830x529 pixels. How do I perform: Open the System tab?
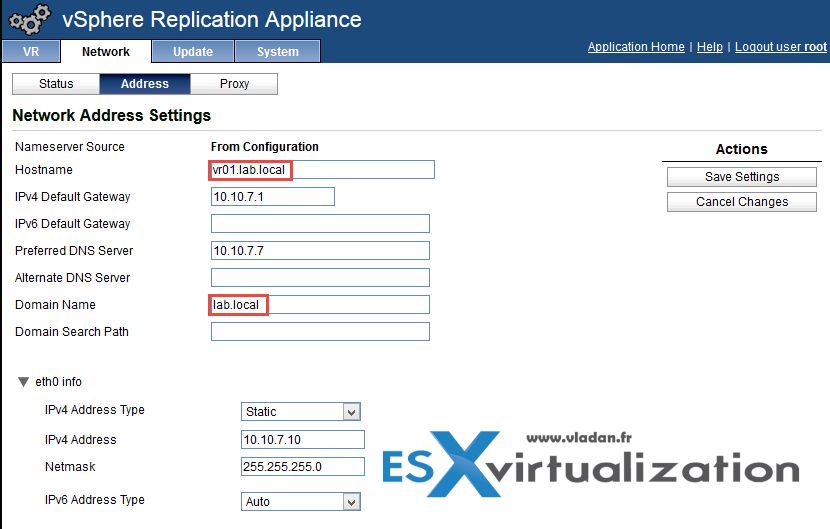point(277,51)
